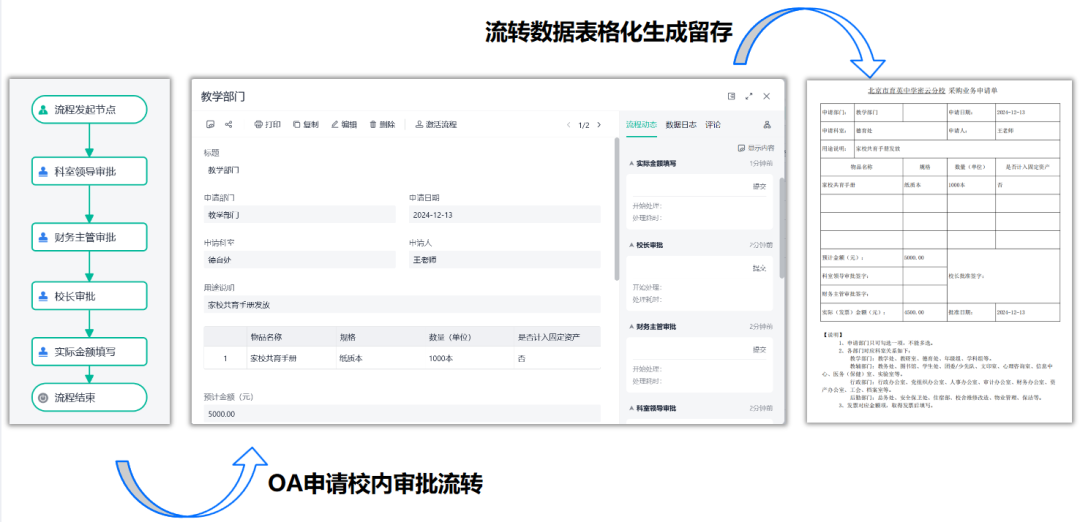Open the participants icon beside 评论 tab
The width and height of the screenshot is (1080, 522).
coord(767,125)
